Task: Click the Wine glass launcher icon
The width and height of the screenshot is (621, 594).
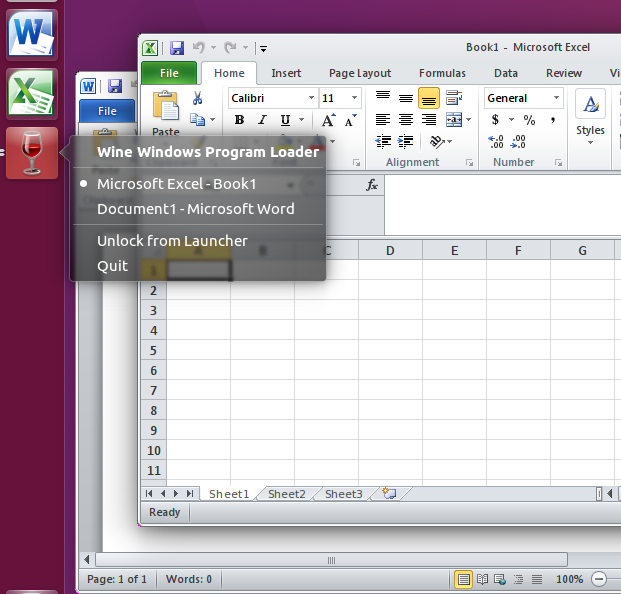Action: coord(32,153)
